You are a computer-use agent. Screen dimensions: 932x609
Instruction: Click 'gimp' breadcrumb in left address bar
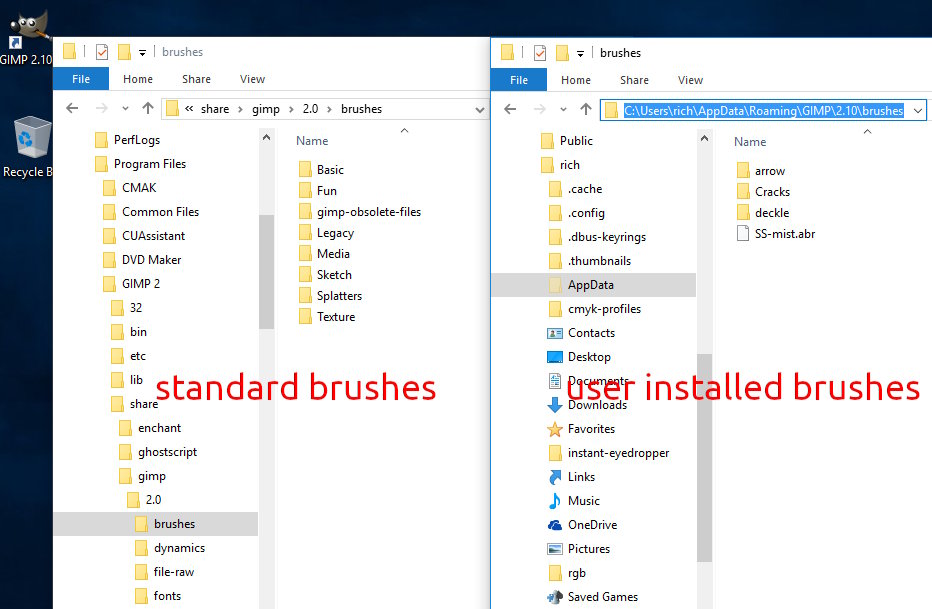click(x=266, y=109)
